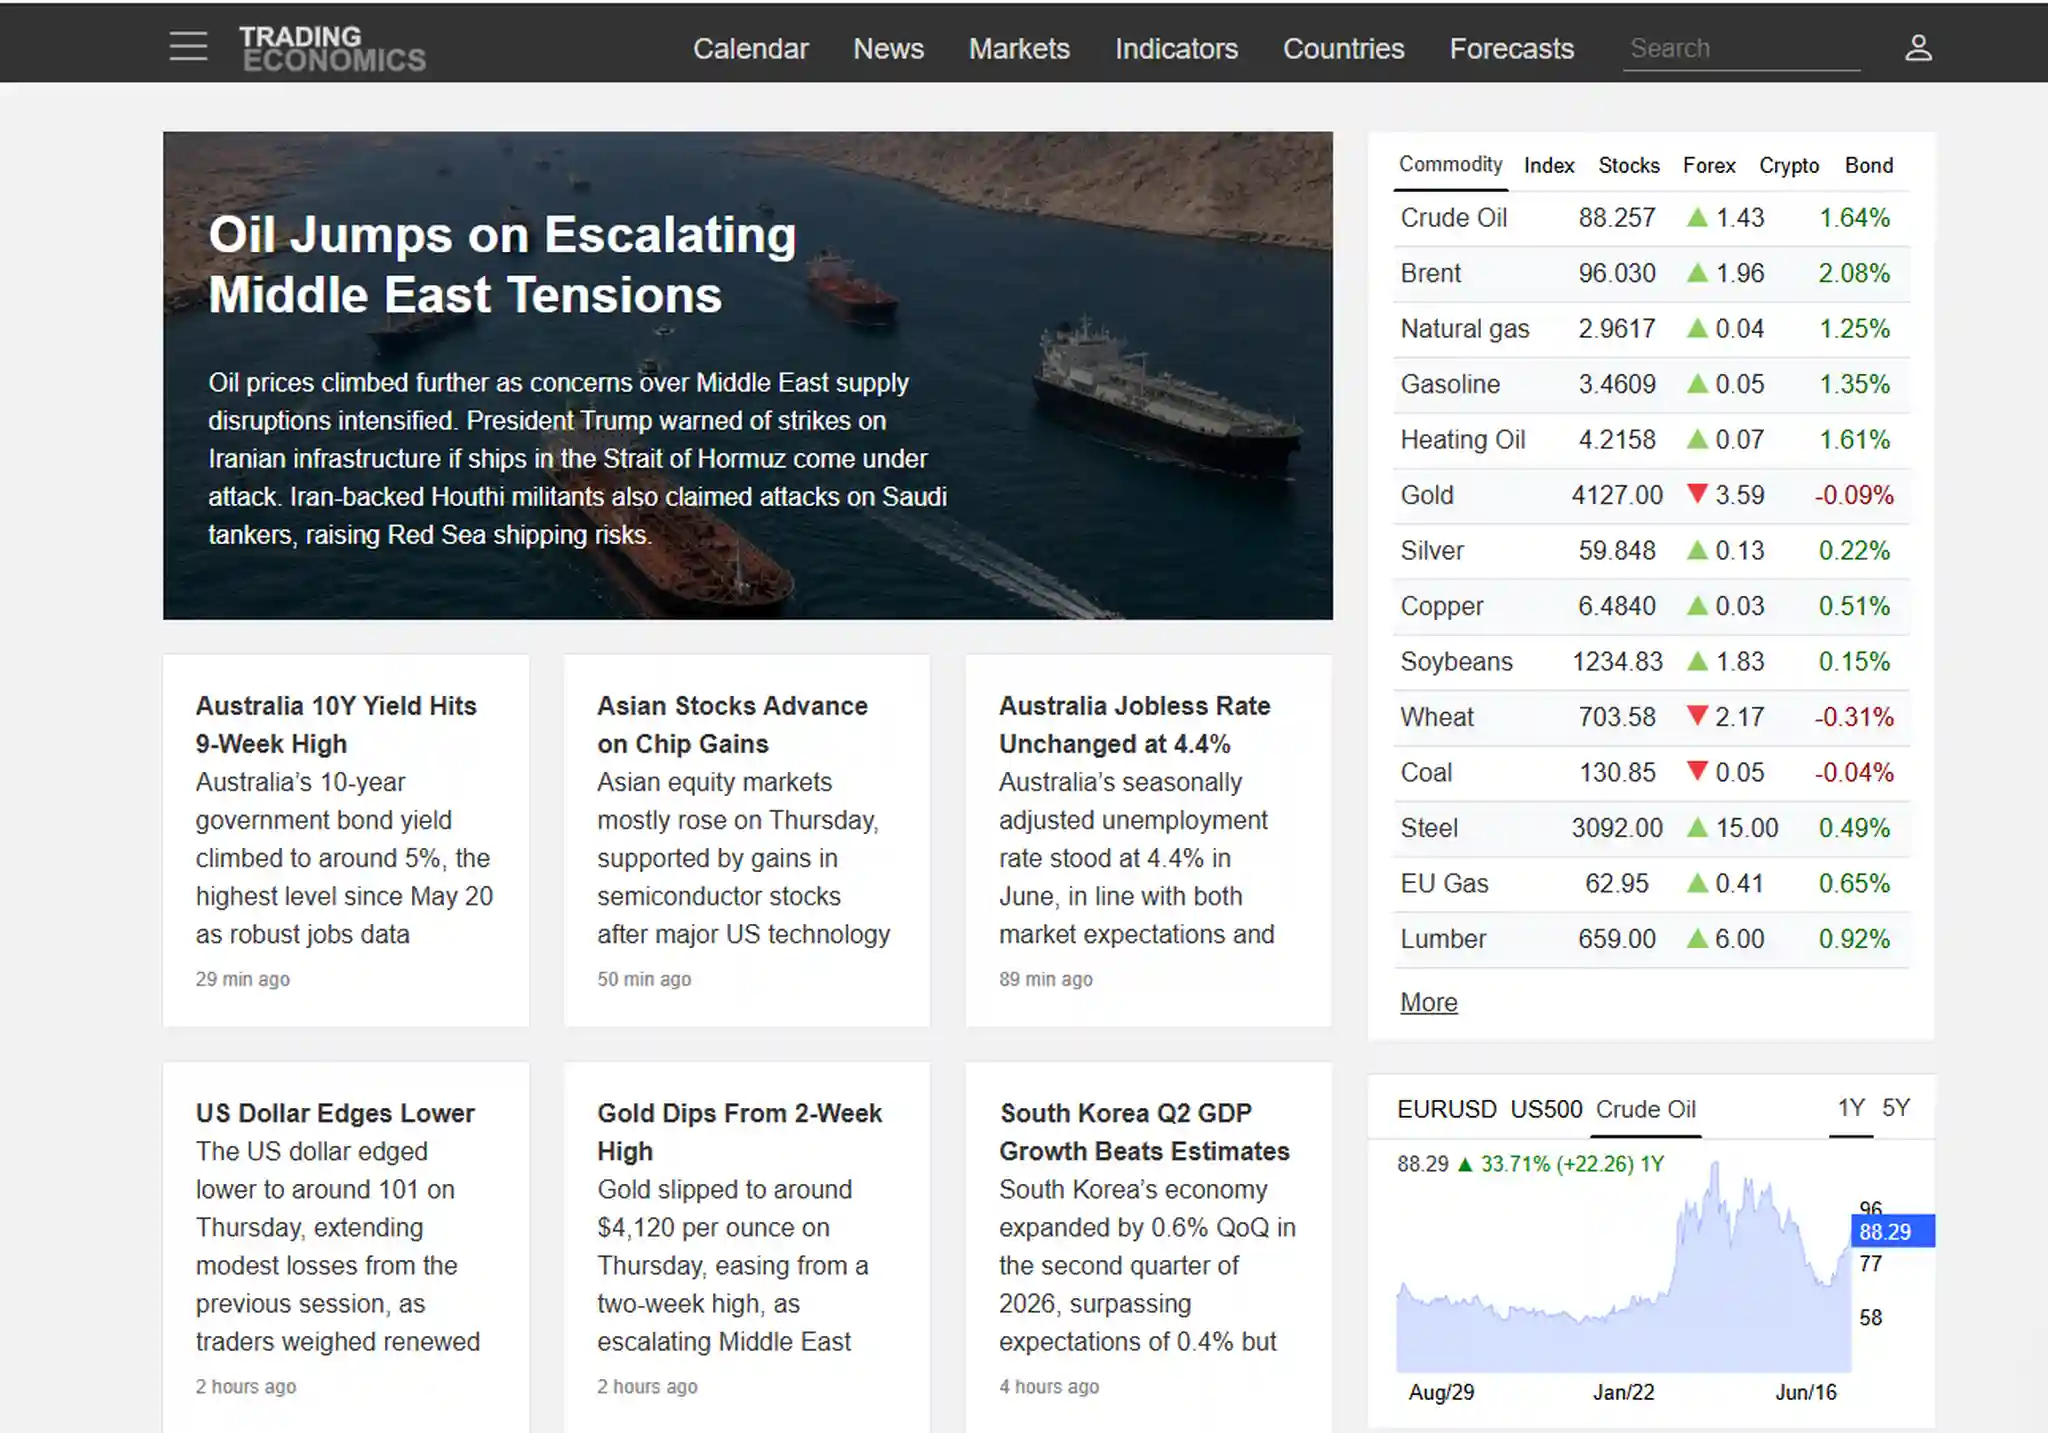2048x1433 pixels.
Task: Select the 1Y chart range
Action: pos(1851,1108)
